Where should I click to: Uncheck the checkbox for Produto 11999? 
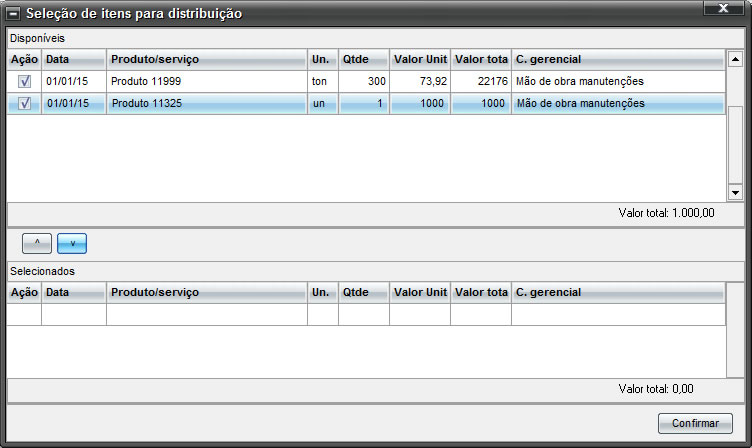point(24,82)
